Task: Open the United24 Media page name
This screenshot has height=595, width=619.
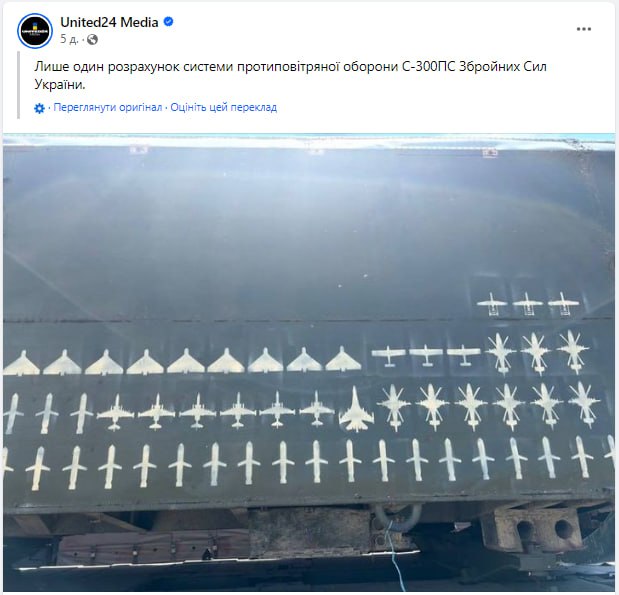Action: click(x=109, y=22)
